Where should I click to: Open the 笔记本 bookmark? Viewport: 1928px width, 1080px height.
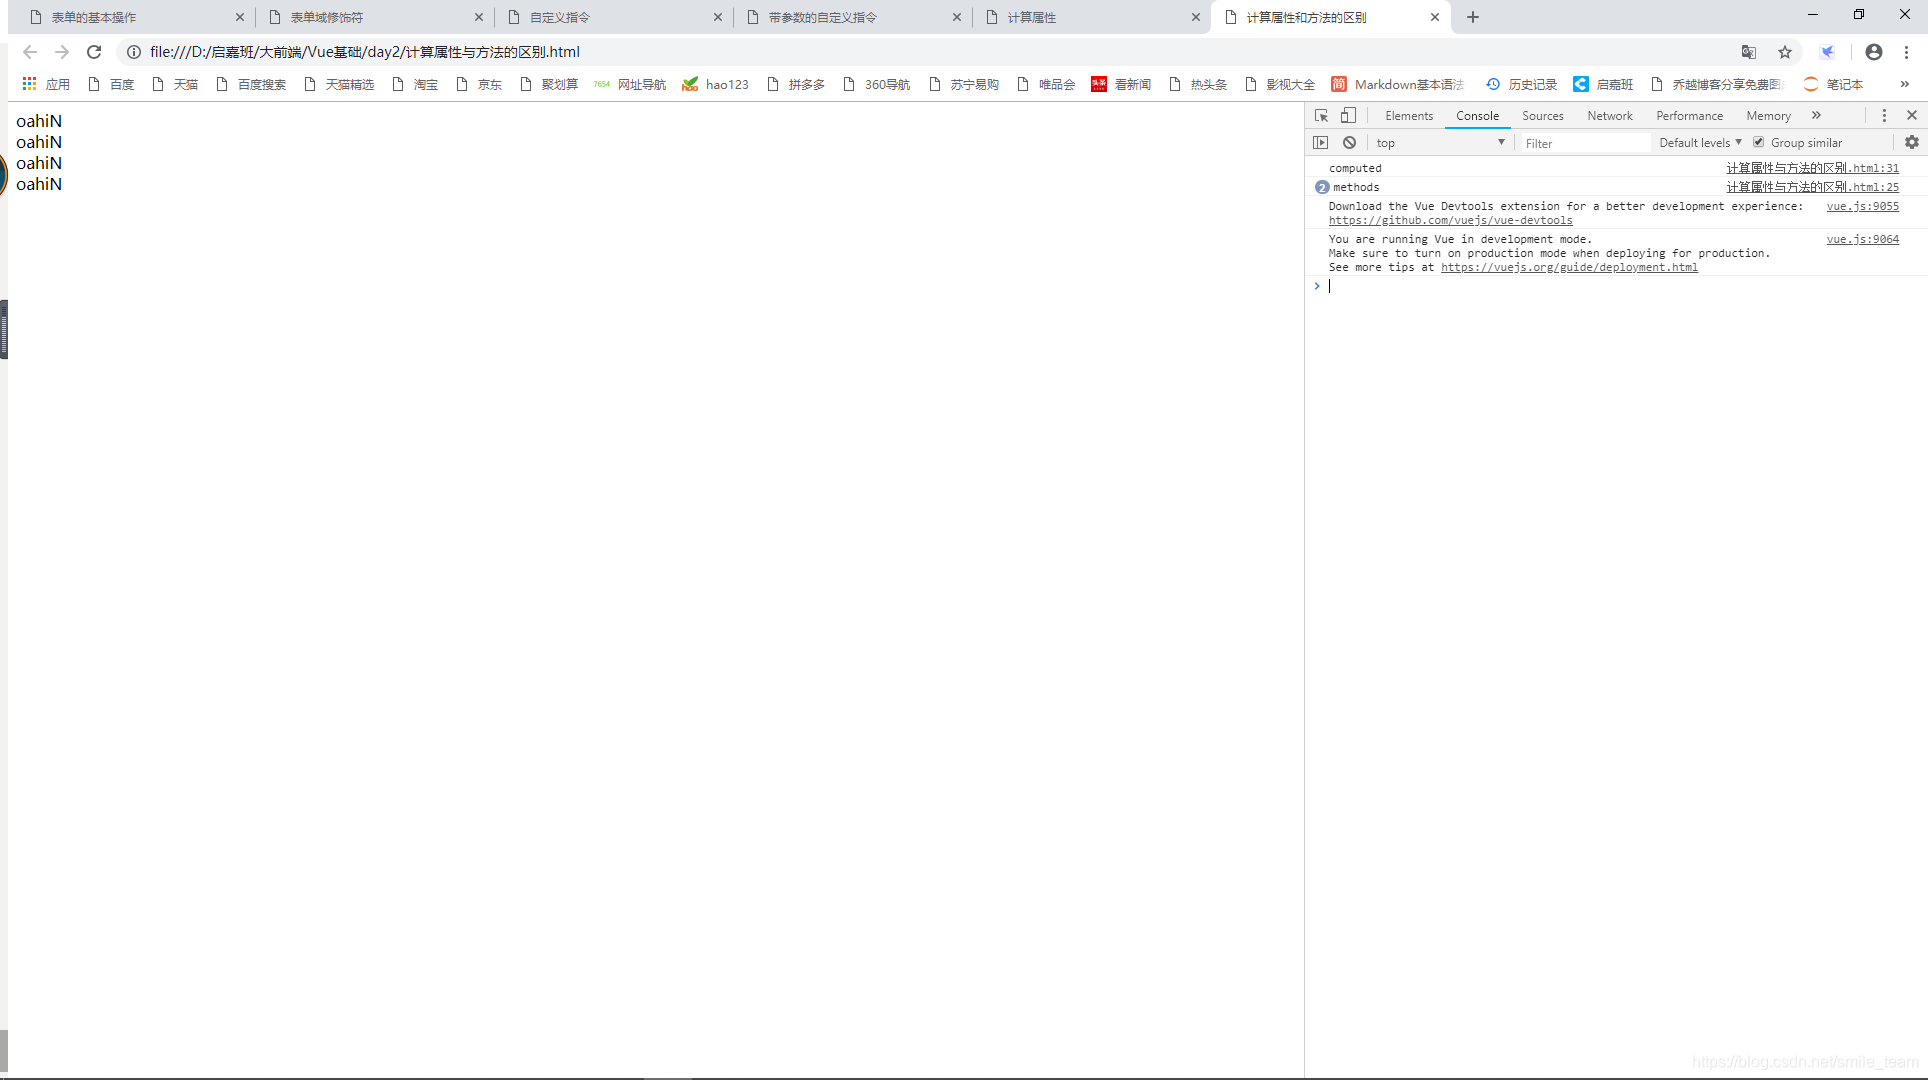(x=1834, y=84)
